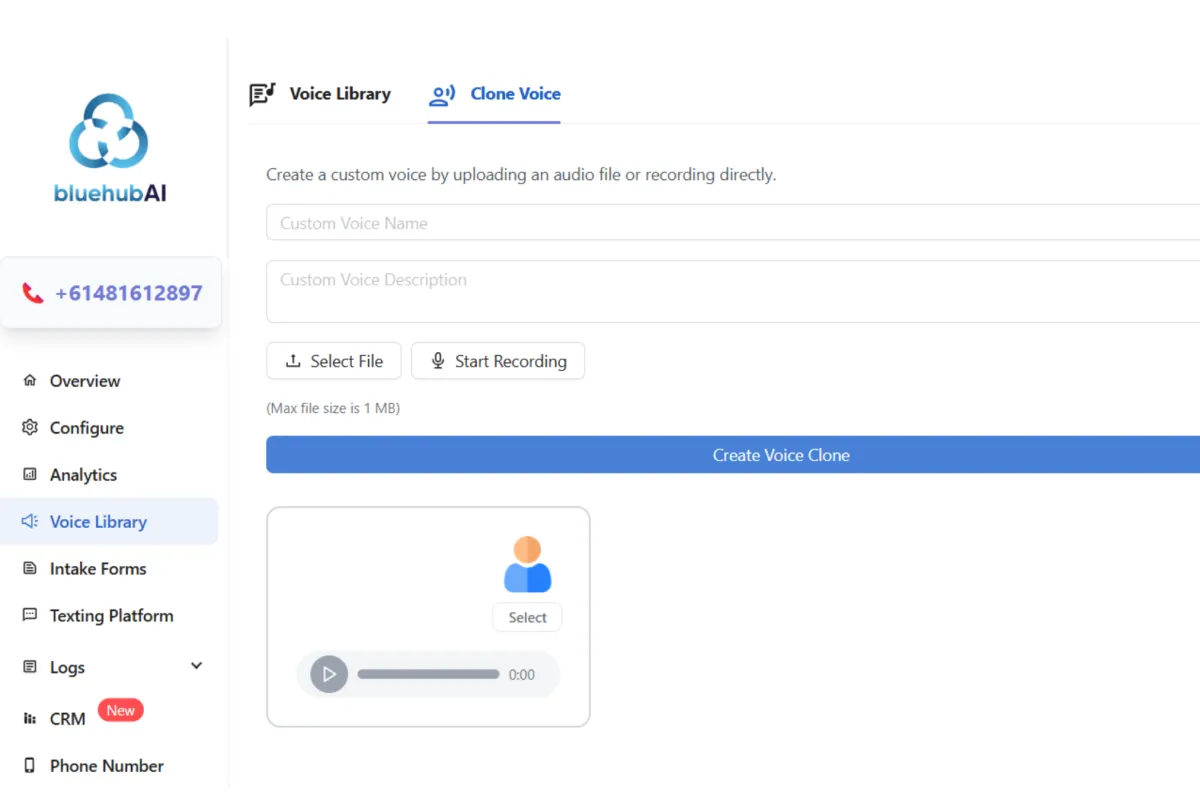Expand the Logs menu chevron
This screenshot has width=1200, height=800.
(x=197, y=666)
